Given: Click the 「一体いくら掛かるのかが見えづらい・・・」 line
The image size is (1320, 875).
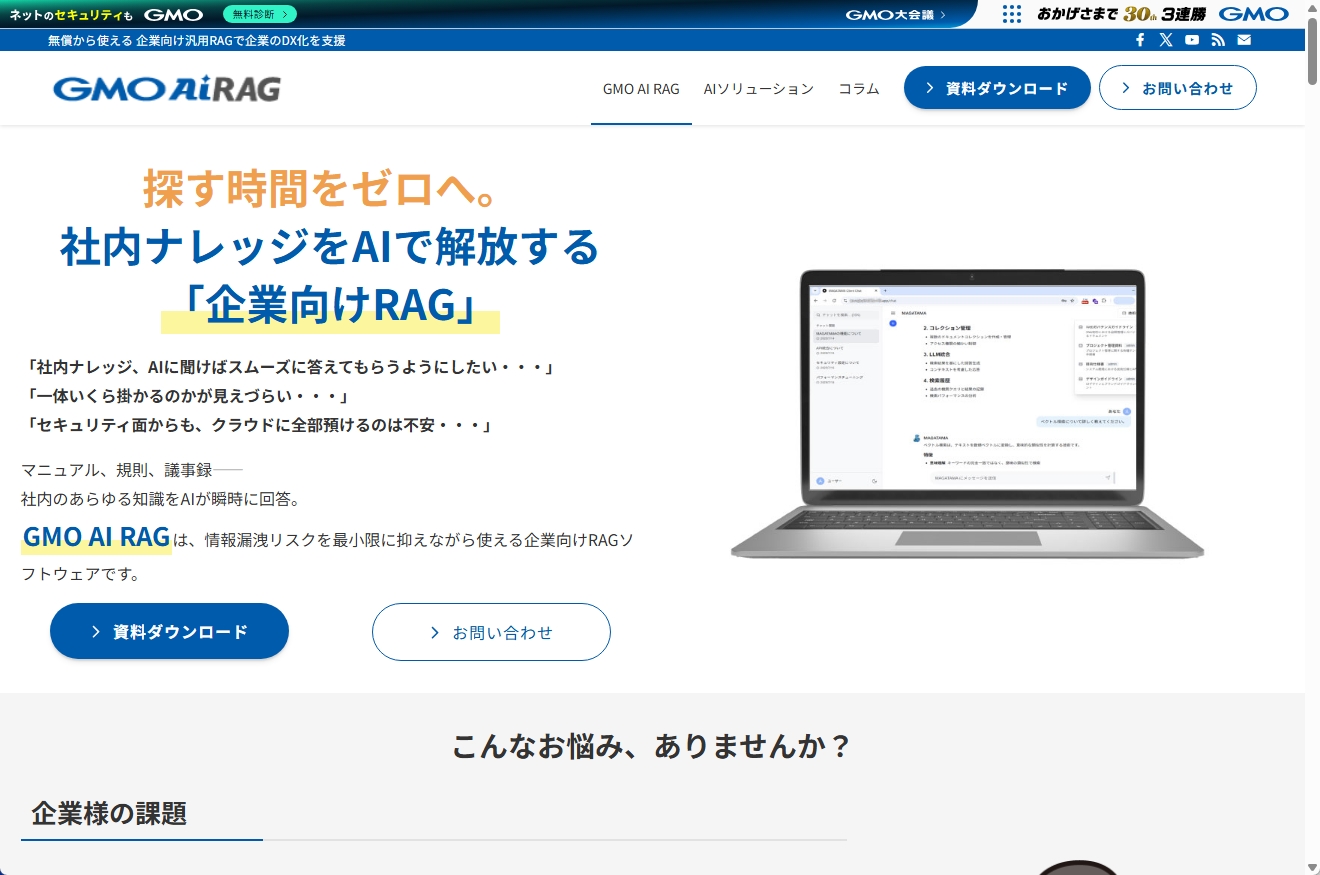Looking at the screenshot, I should point(186,396).
